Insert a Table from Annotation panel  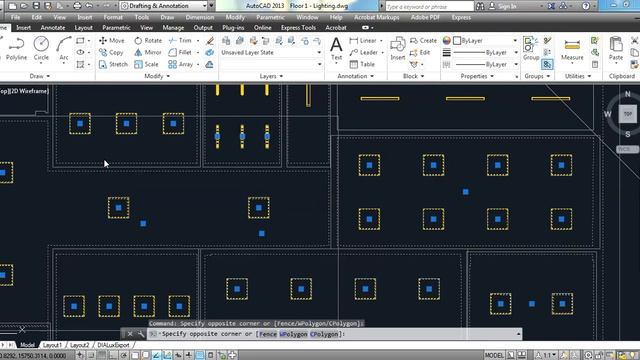[362, 64]
